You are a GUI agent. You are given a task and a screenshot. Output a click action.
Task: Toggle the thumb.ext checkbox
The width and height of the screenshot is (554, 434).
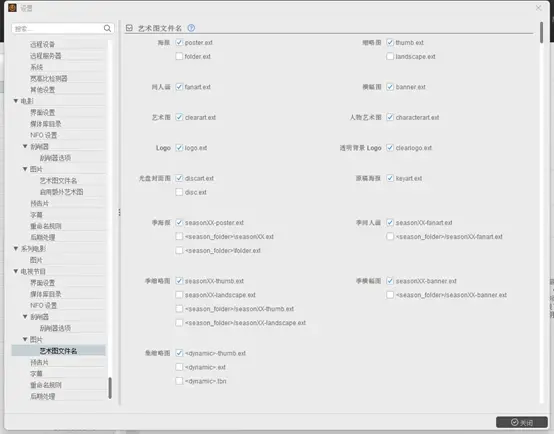(x=390, y=42)
